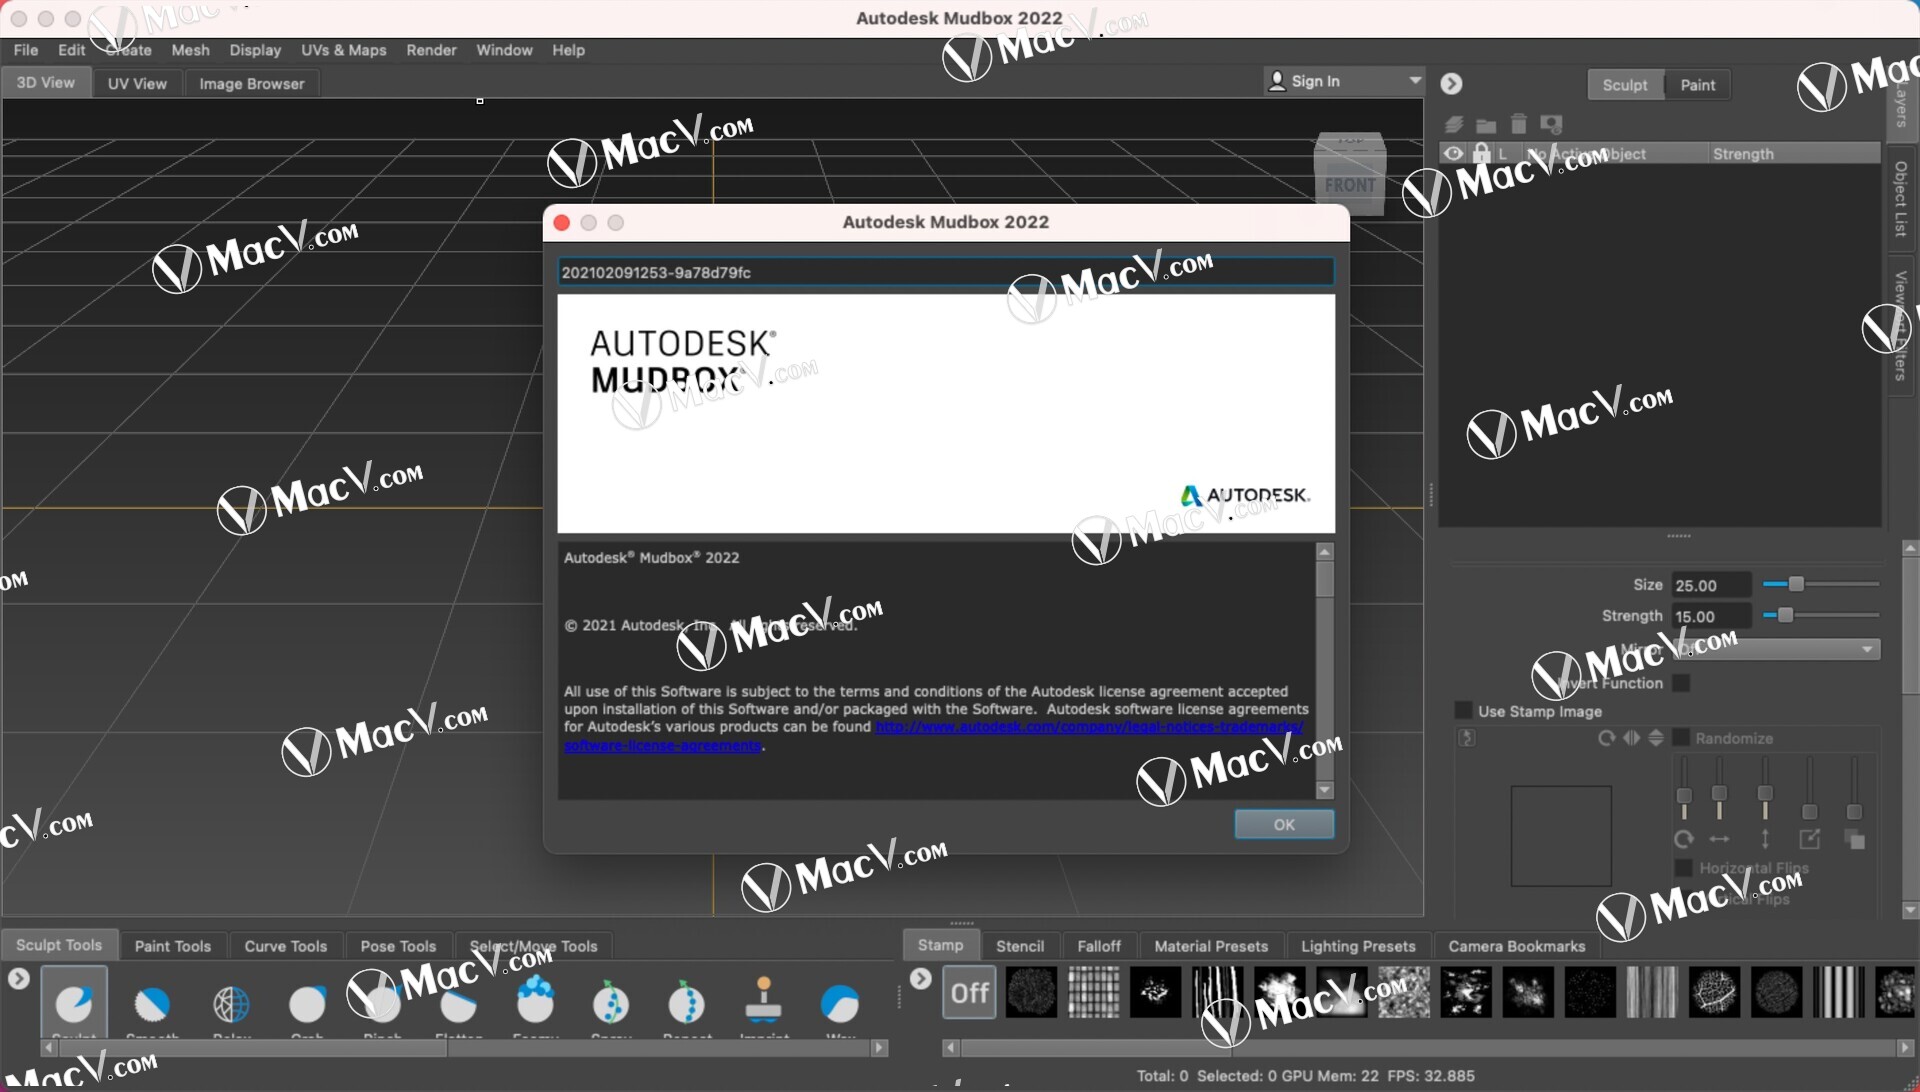
Task: Open the UVs & Maps menu
Action: coord(343,50)
